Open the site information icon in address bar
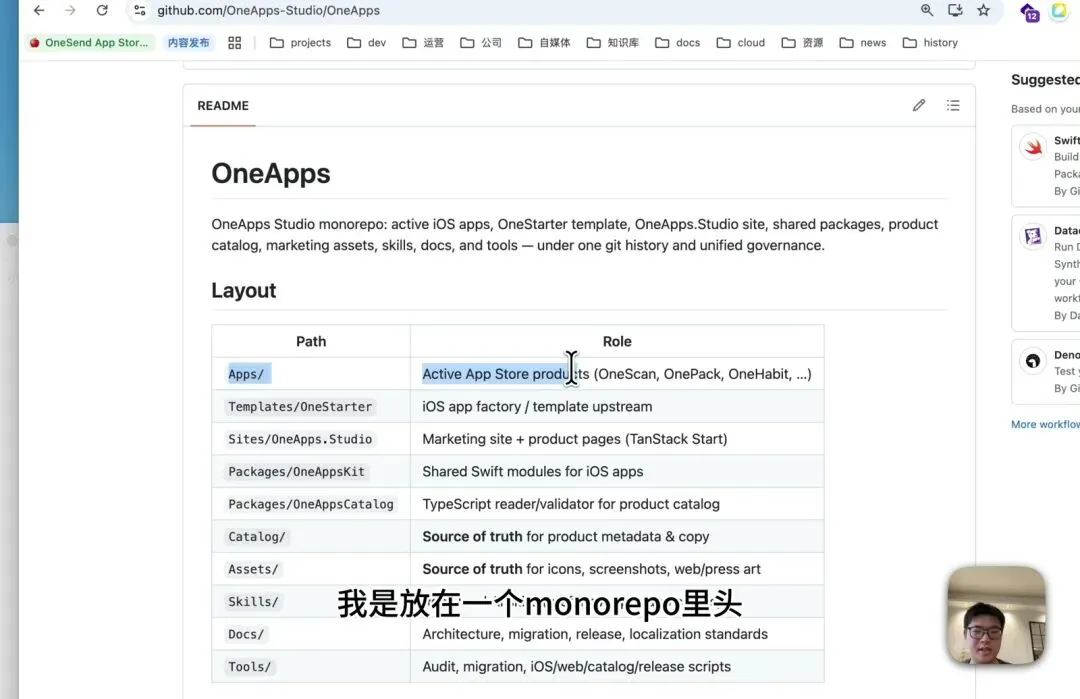The image size is (1080, 699). (x=140, y=10)
